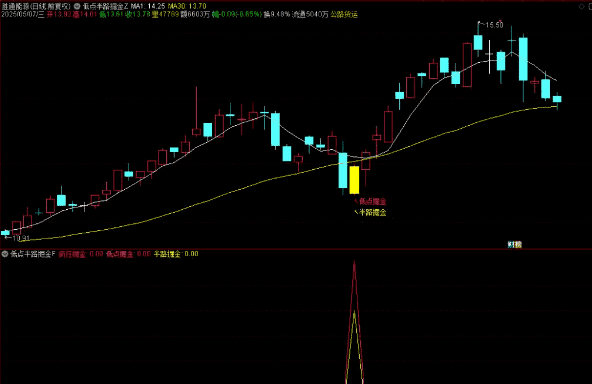The height and width of the screenshot is (384, 592).
Task: Click the 10.91 low price marker
Action: click(x=17, y=238)
